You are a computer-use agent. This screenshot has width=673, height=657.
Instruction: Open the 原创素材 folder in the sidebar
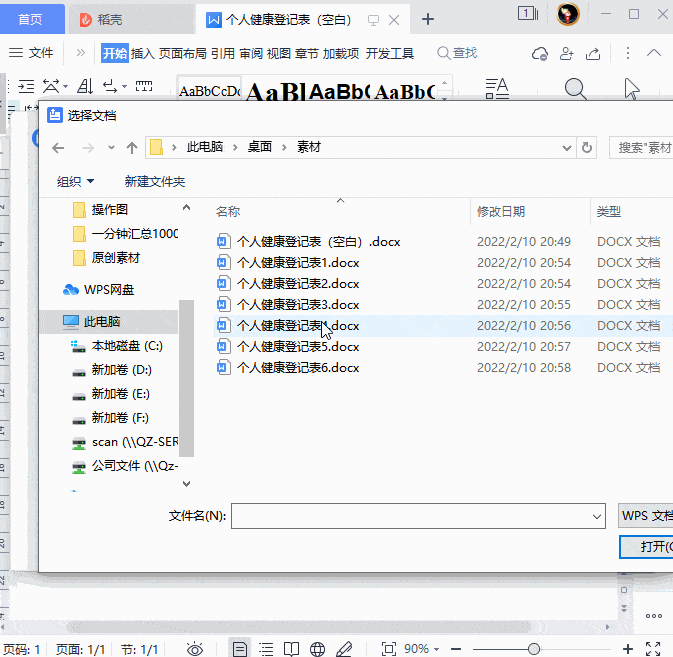[x=106, y=258]
